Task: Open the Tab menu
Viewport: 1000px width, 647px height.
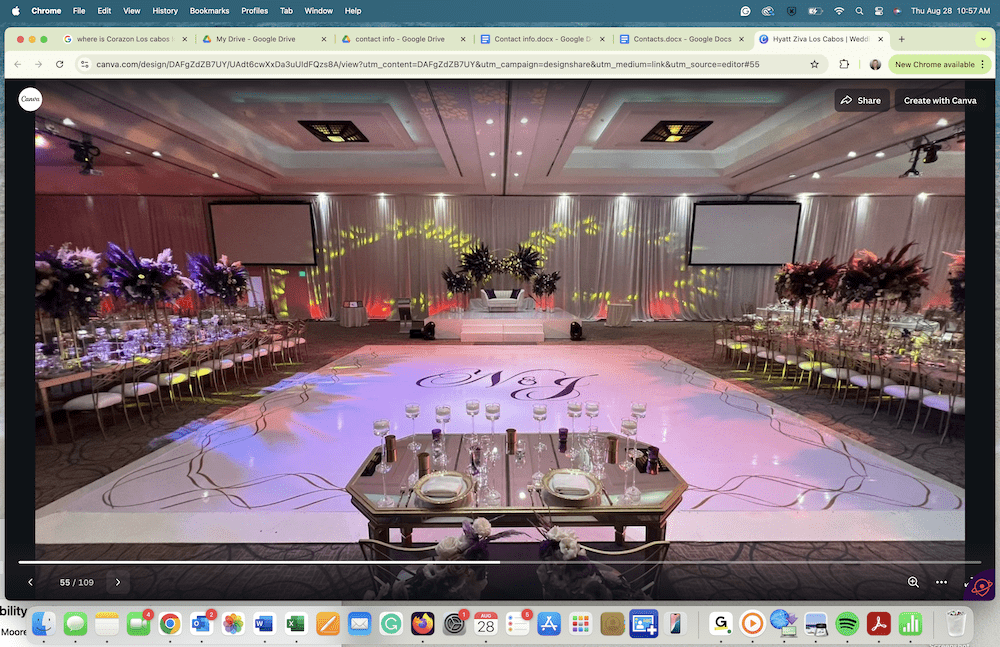Action: (x=286, y=11)
